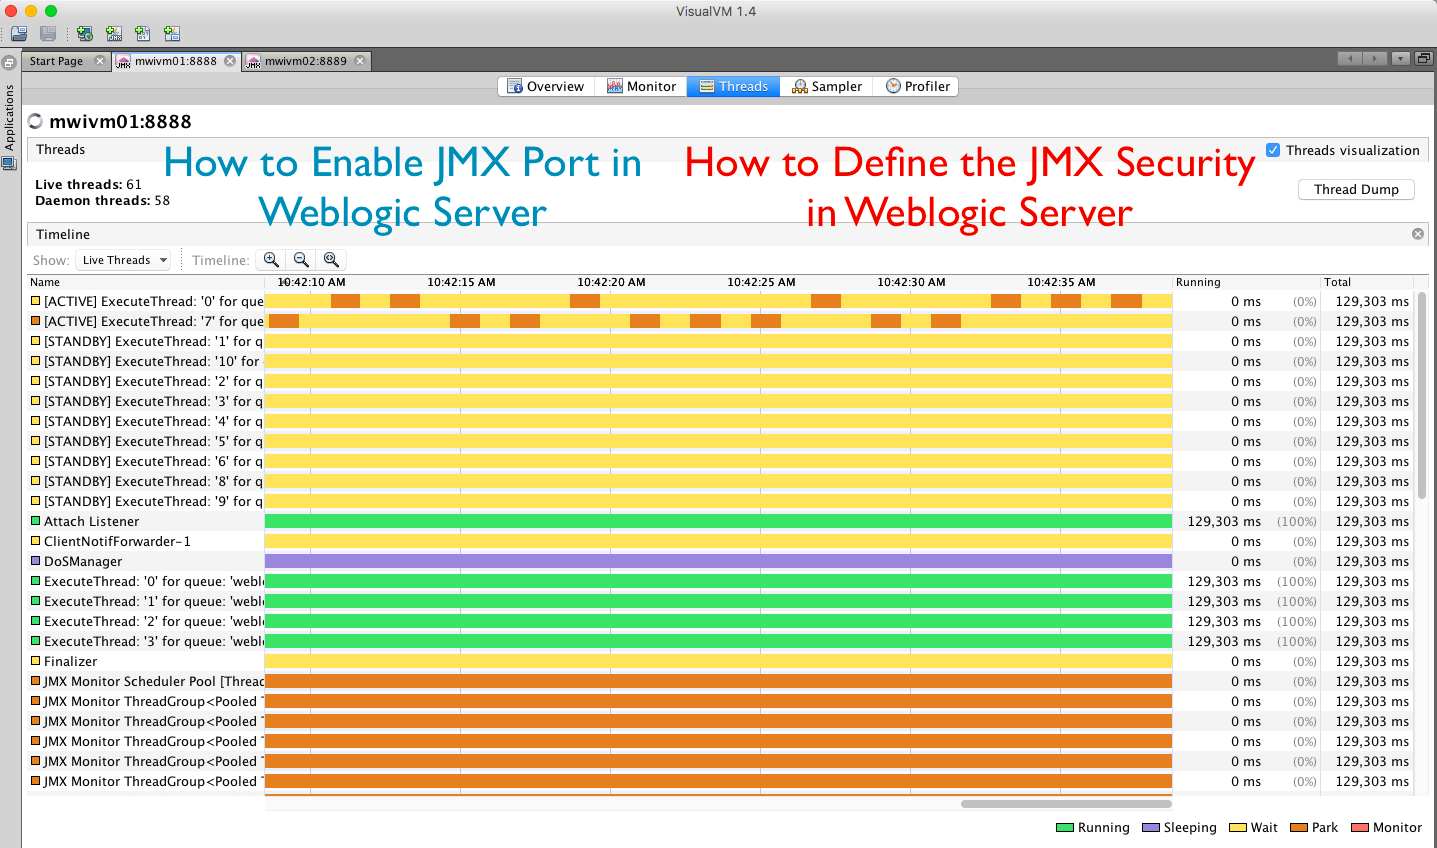Click the disabled Save toolbar icon

tap(48, 33)
